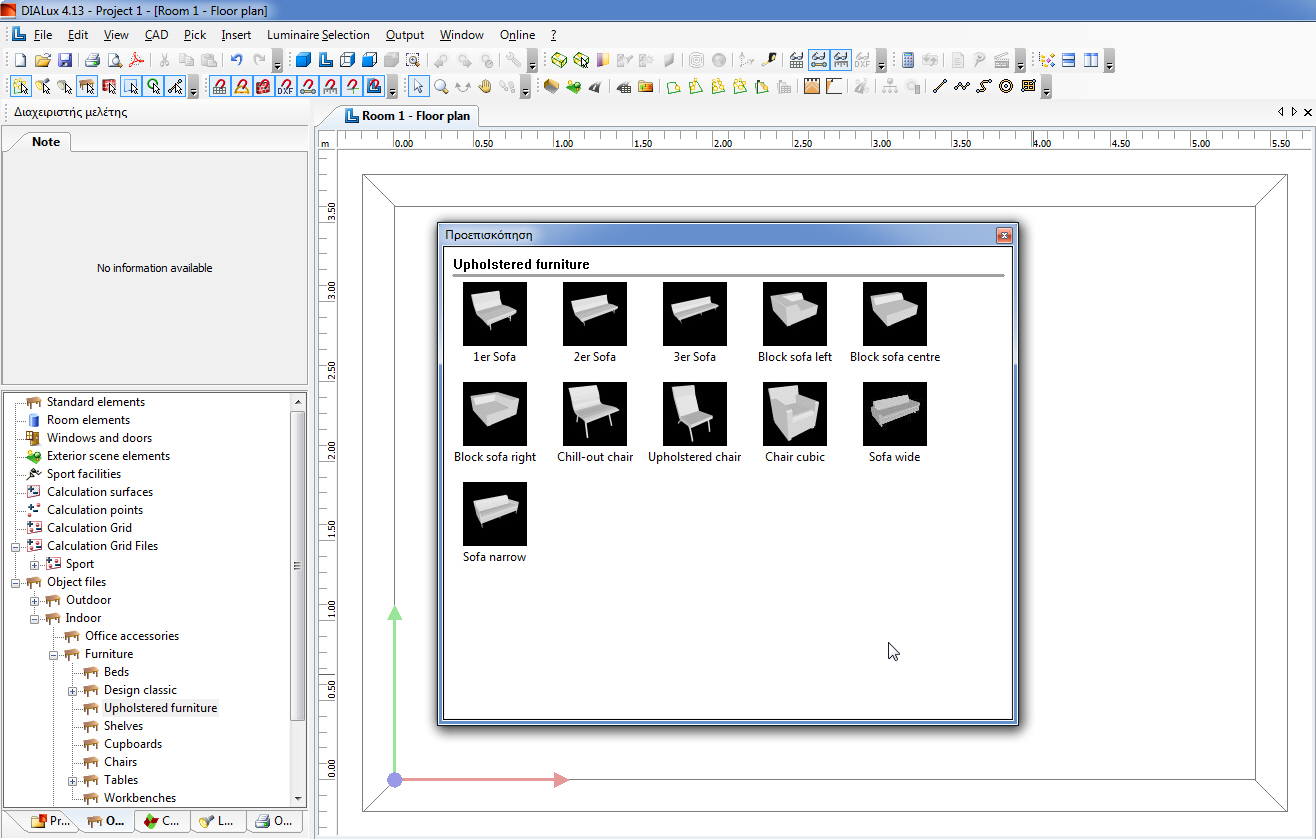Collapse the Calculation Grid Files node

coord(15,546)
